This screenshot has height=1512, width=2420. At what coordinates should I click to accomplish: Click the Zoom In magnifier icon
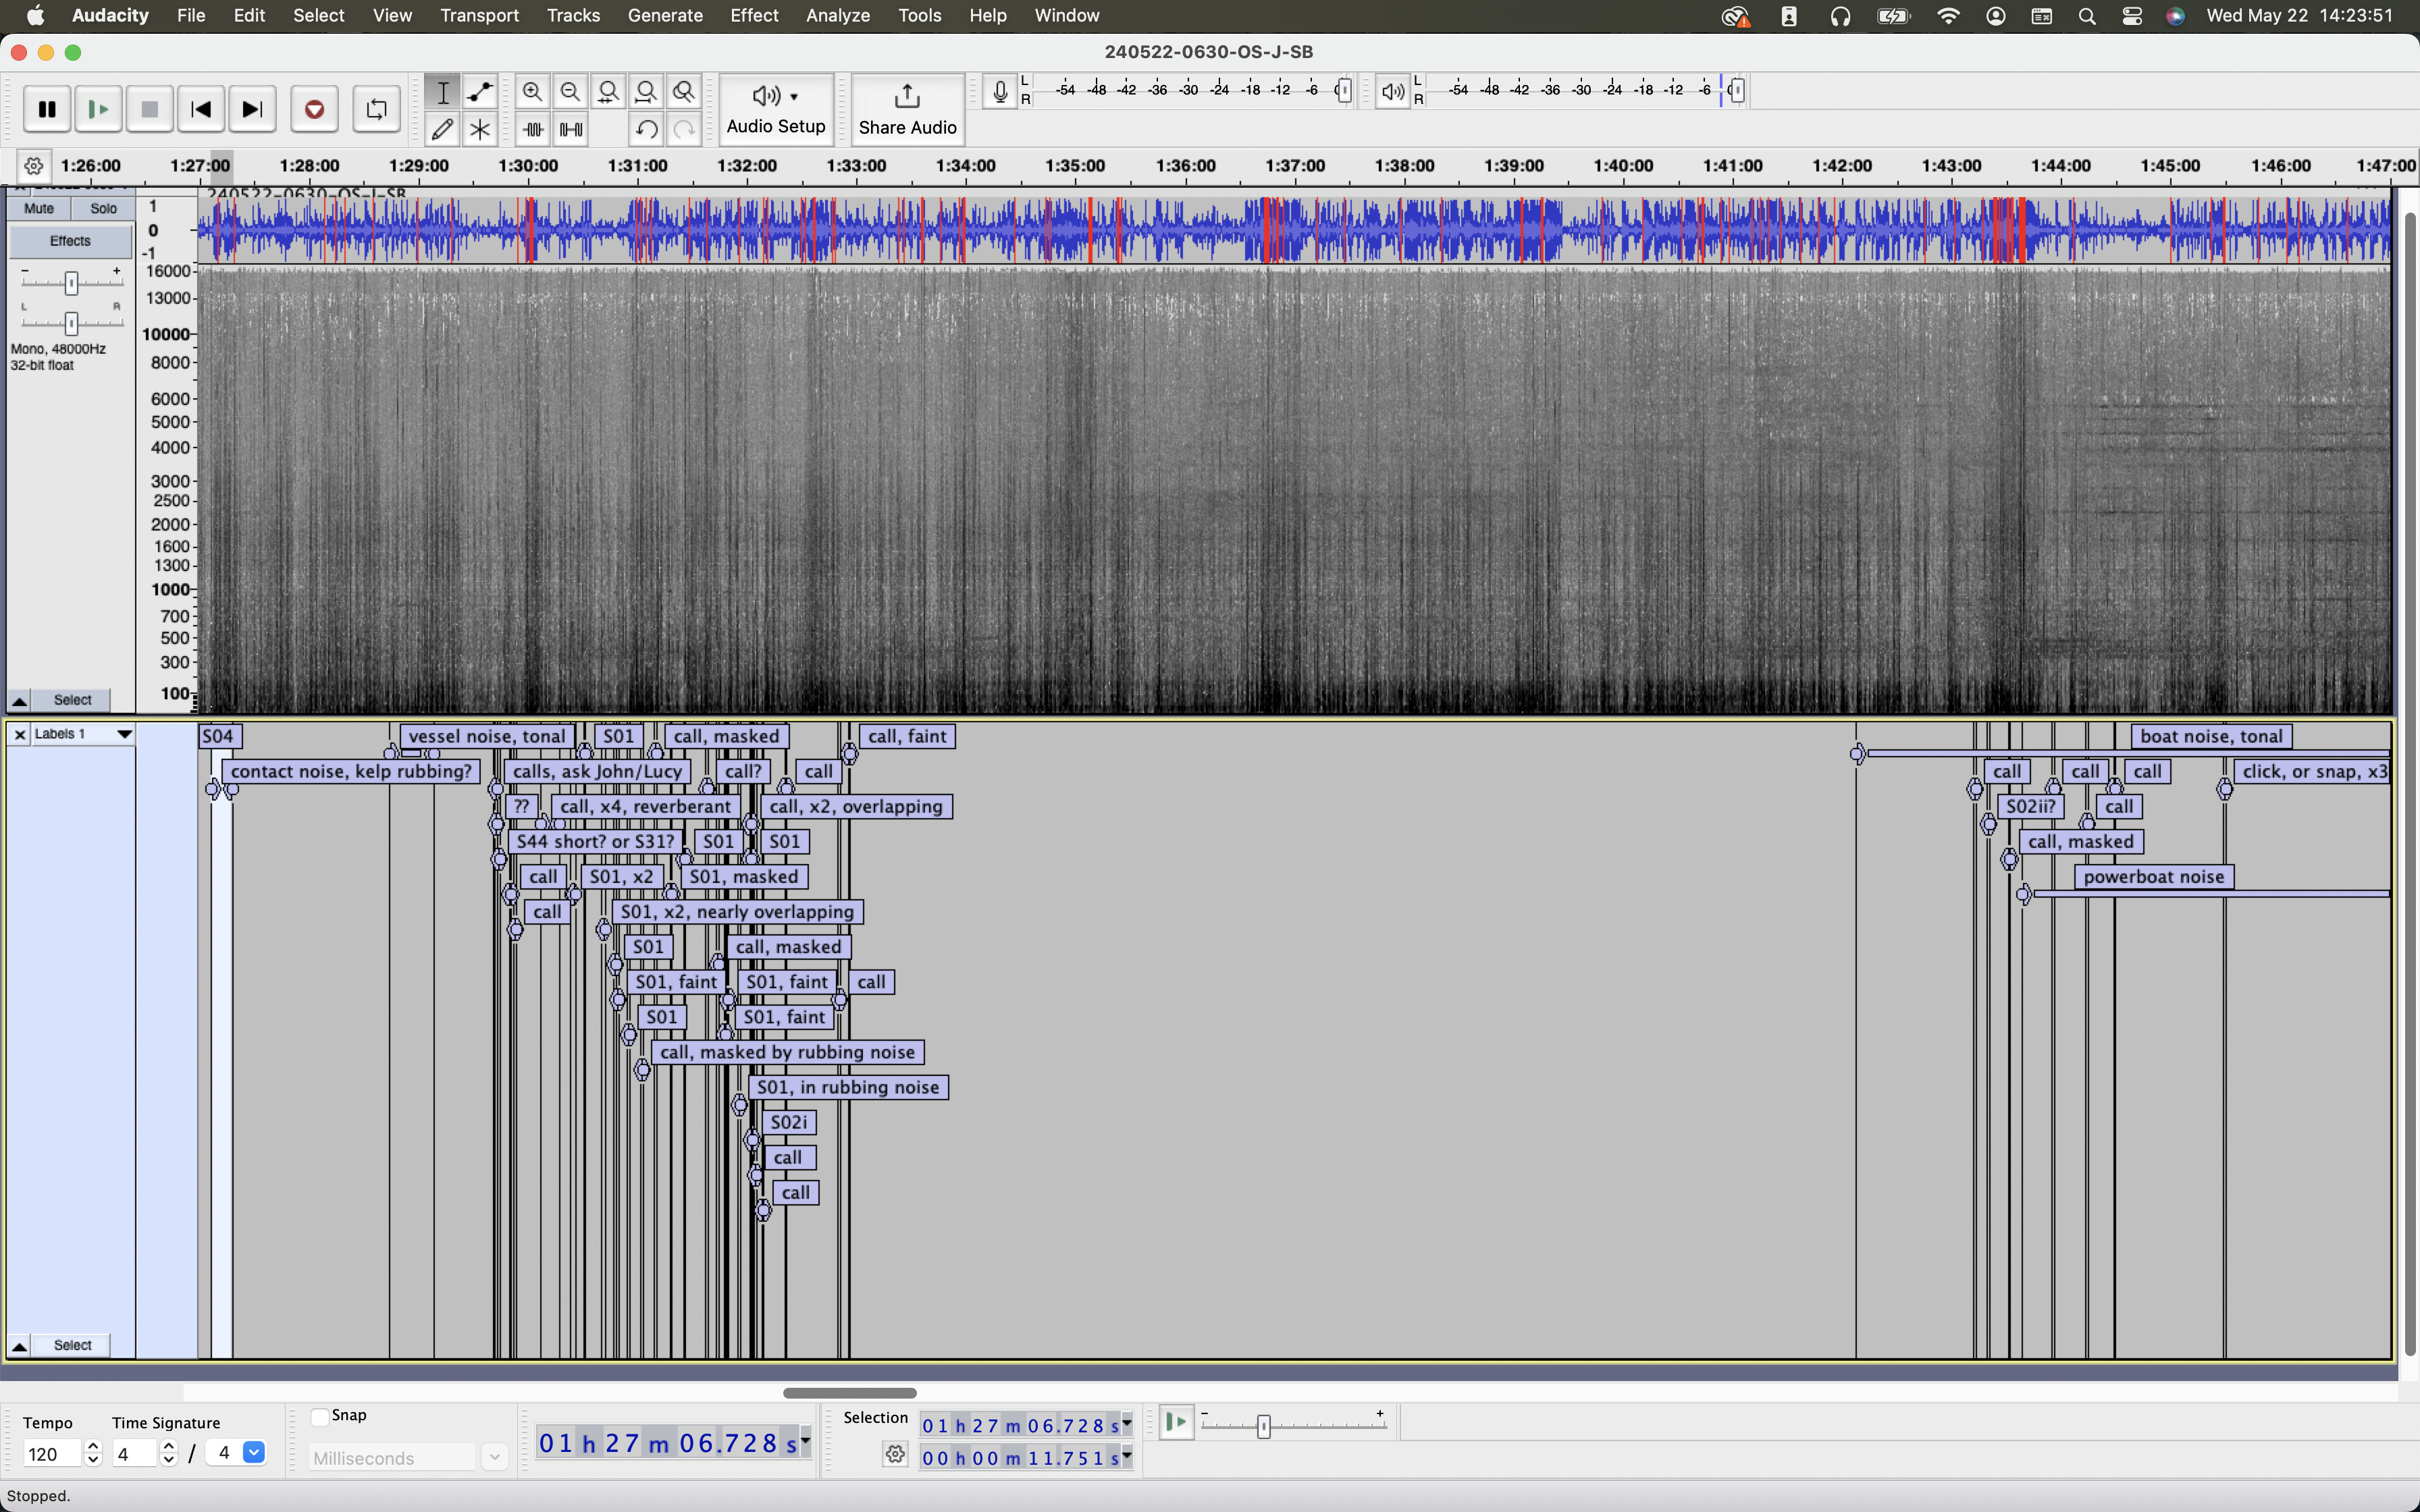532,92
